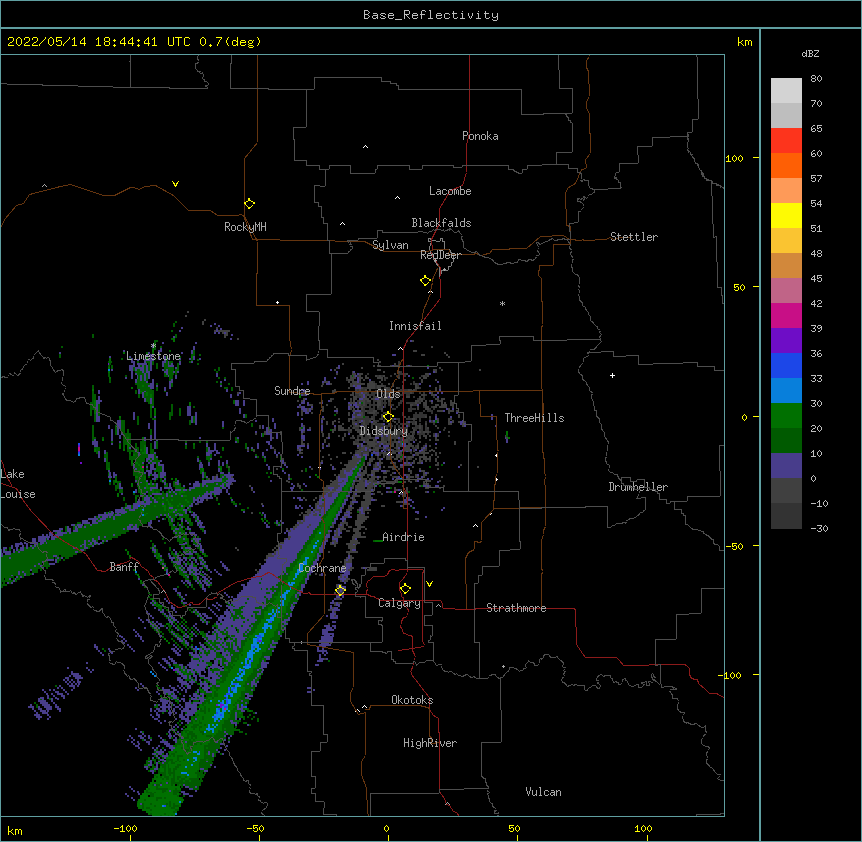Click the yellow V marker in northwest area

click(x=175, y=184)
